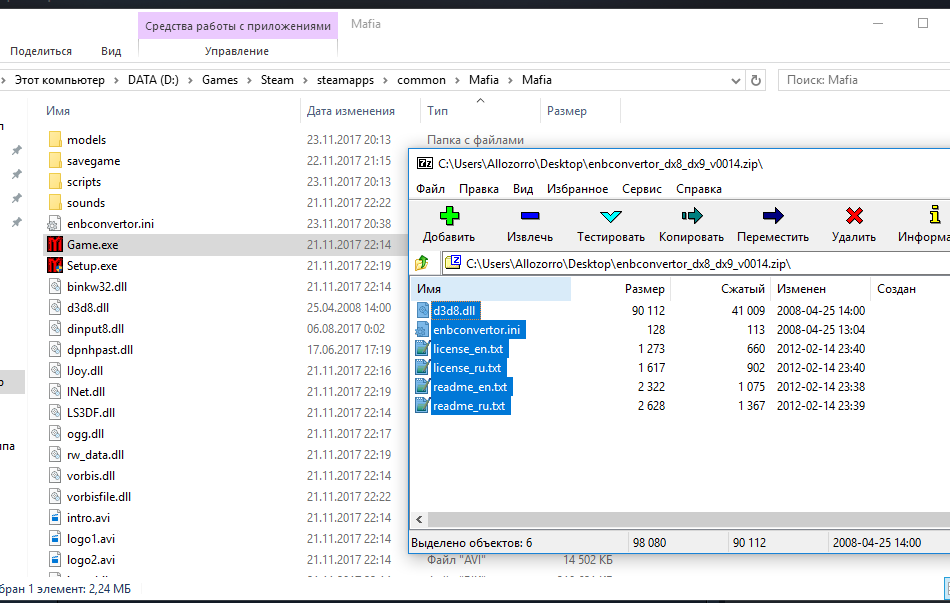Click the 7-Zip Extract (Извлечь) icon
Viewport: 950px width, 603px height.
[x=530, y=216]
